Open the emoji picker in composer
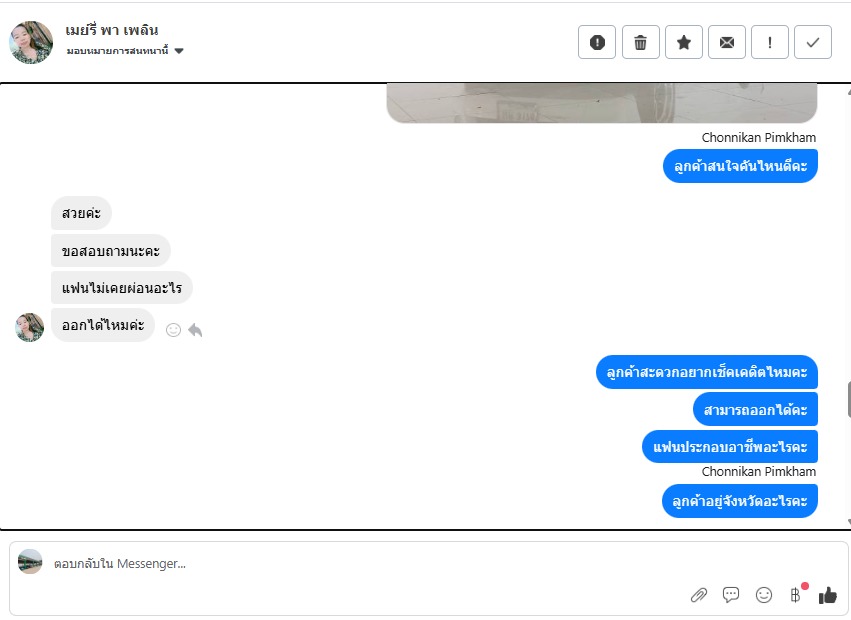The width and height of the screenshot is (851, 620). click(764, 595)
